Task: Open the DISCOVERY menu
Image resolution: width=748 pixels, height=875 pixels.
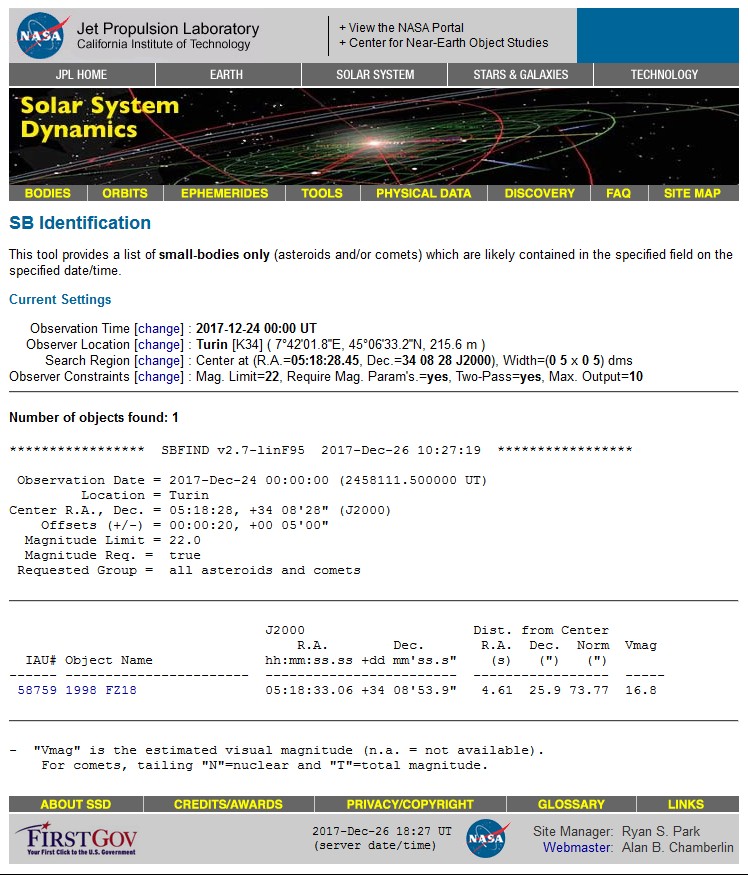Action: (x=540, y=193)
